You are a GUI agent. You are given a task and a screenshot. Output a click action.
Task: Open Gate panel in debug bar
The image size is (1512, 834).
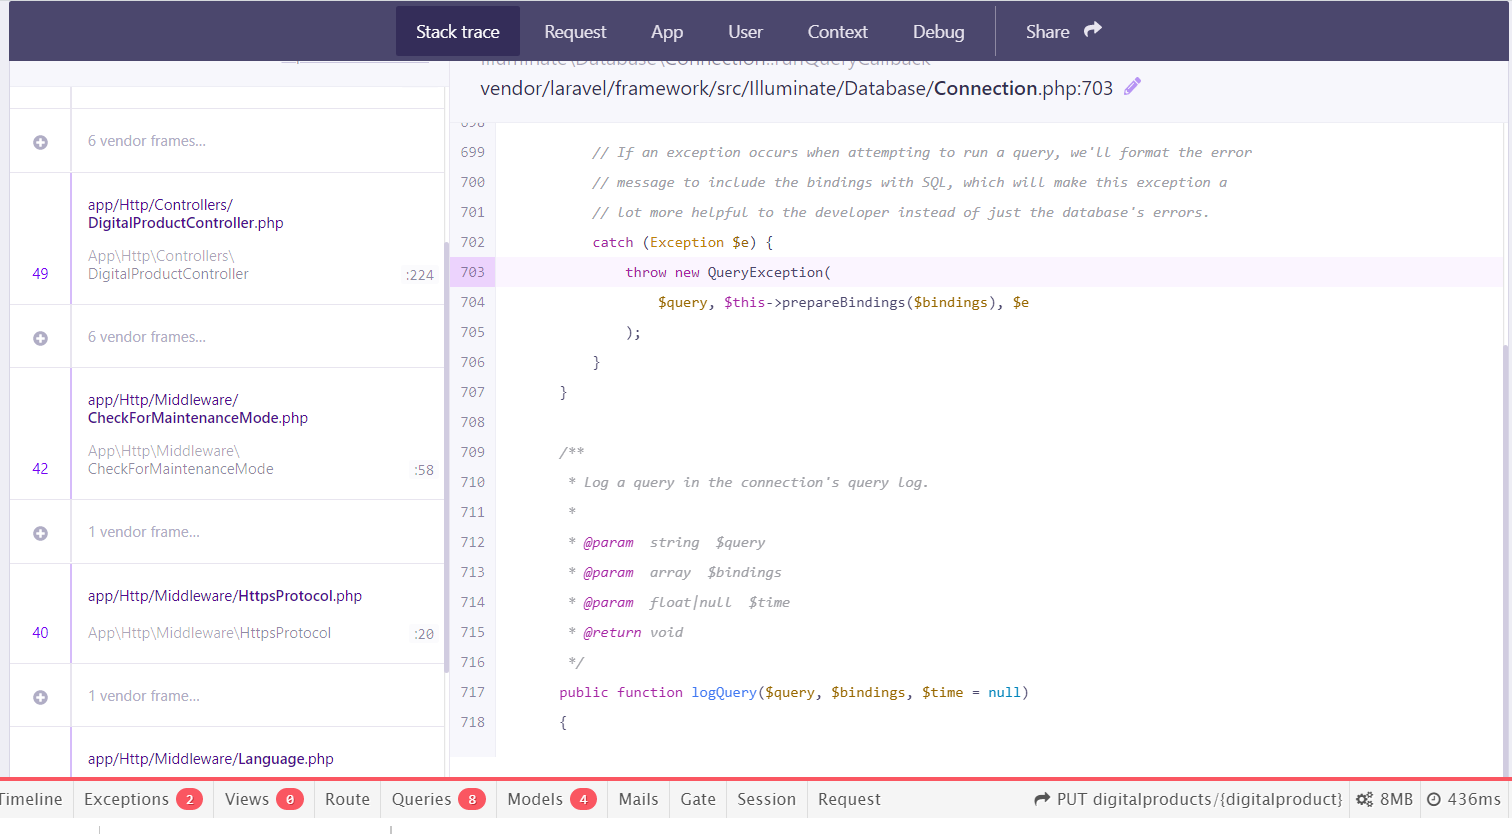[698, 799]
